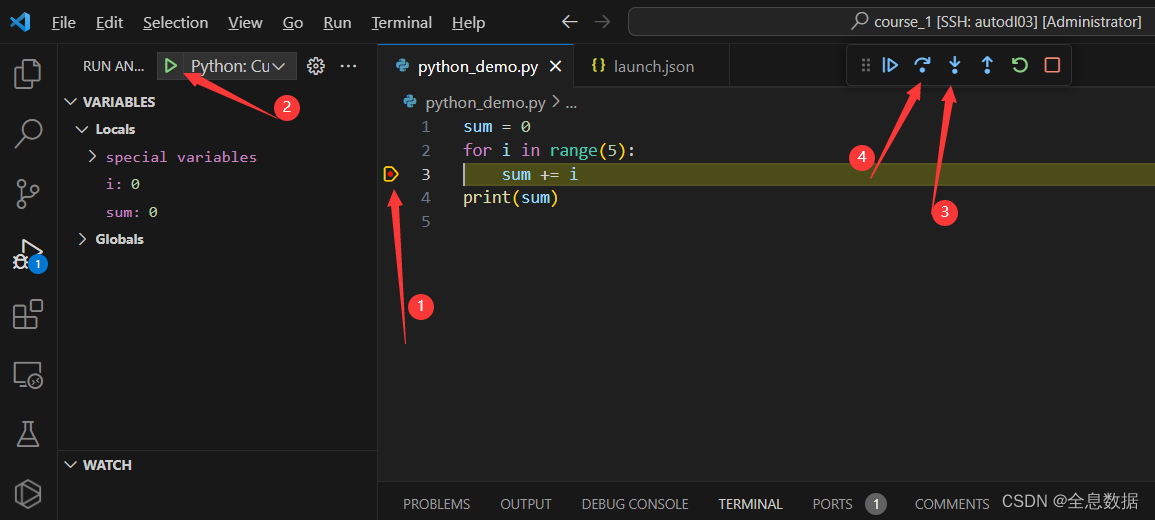1155x520 pixels.
Task: Open the Help menu
Action: (x=468, y=23)
